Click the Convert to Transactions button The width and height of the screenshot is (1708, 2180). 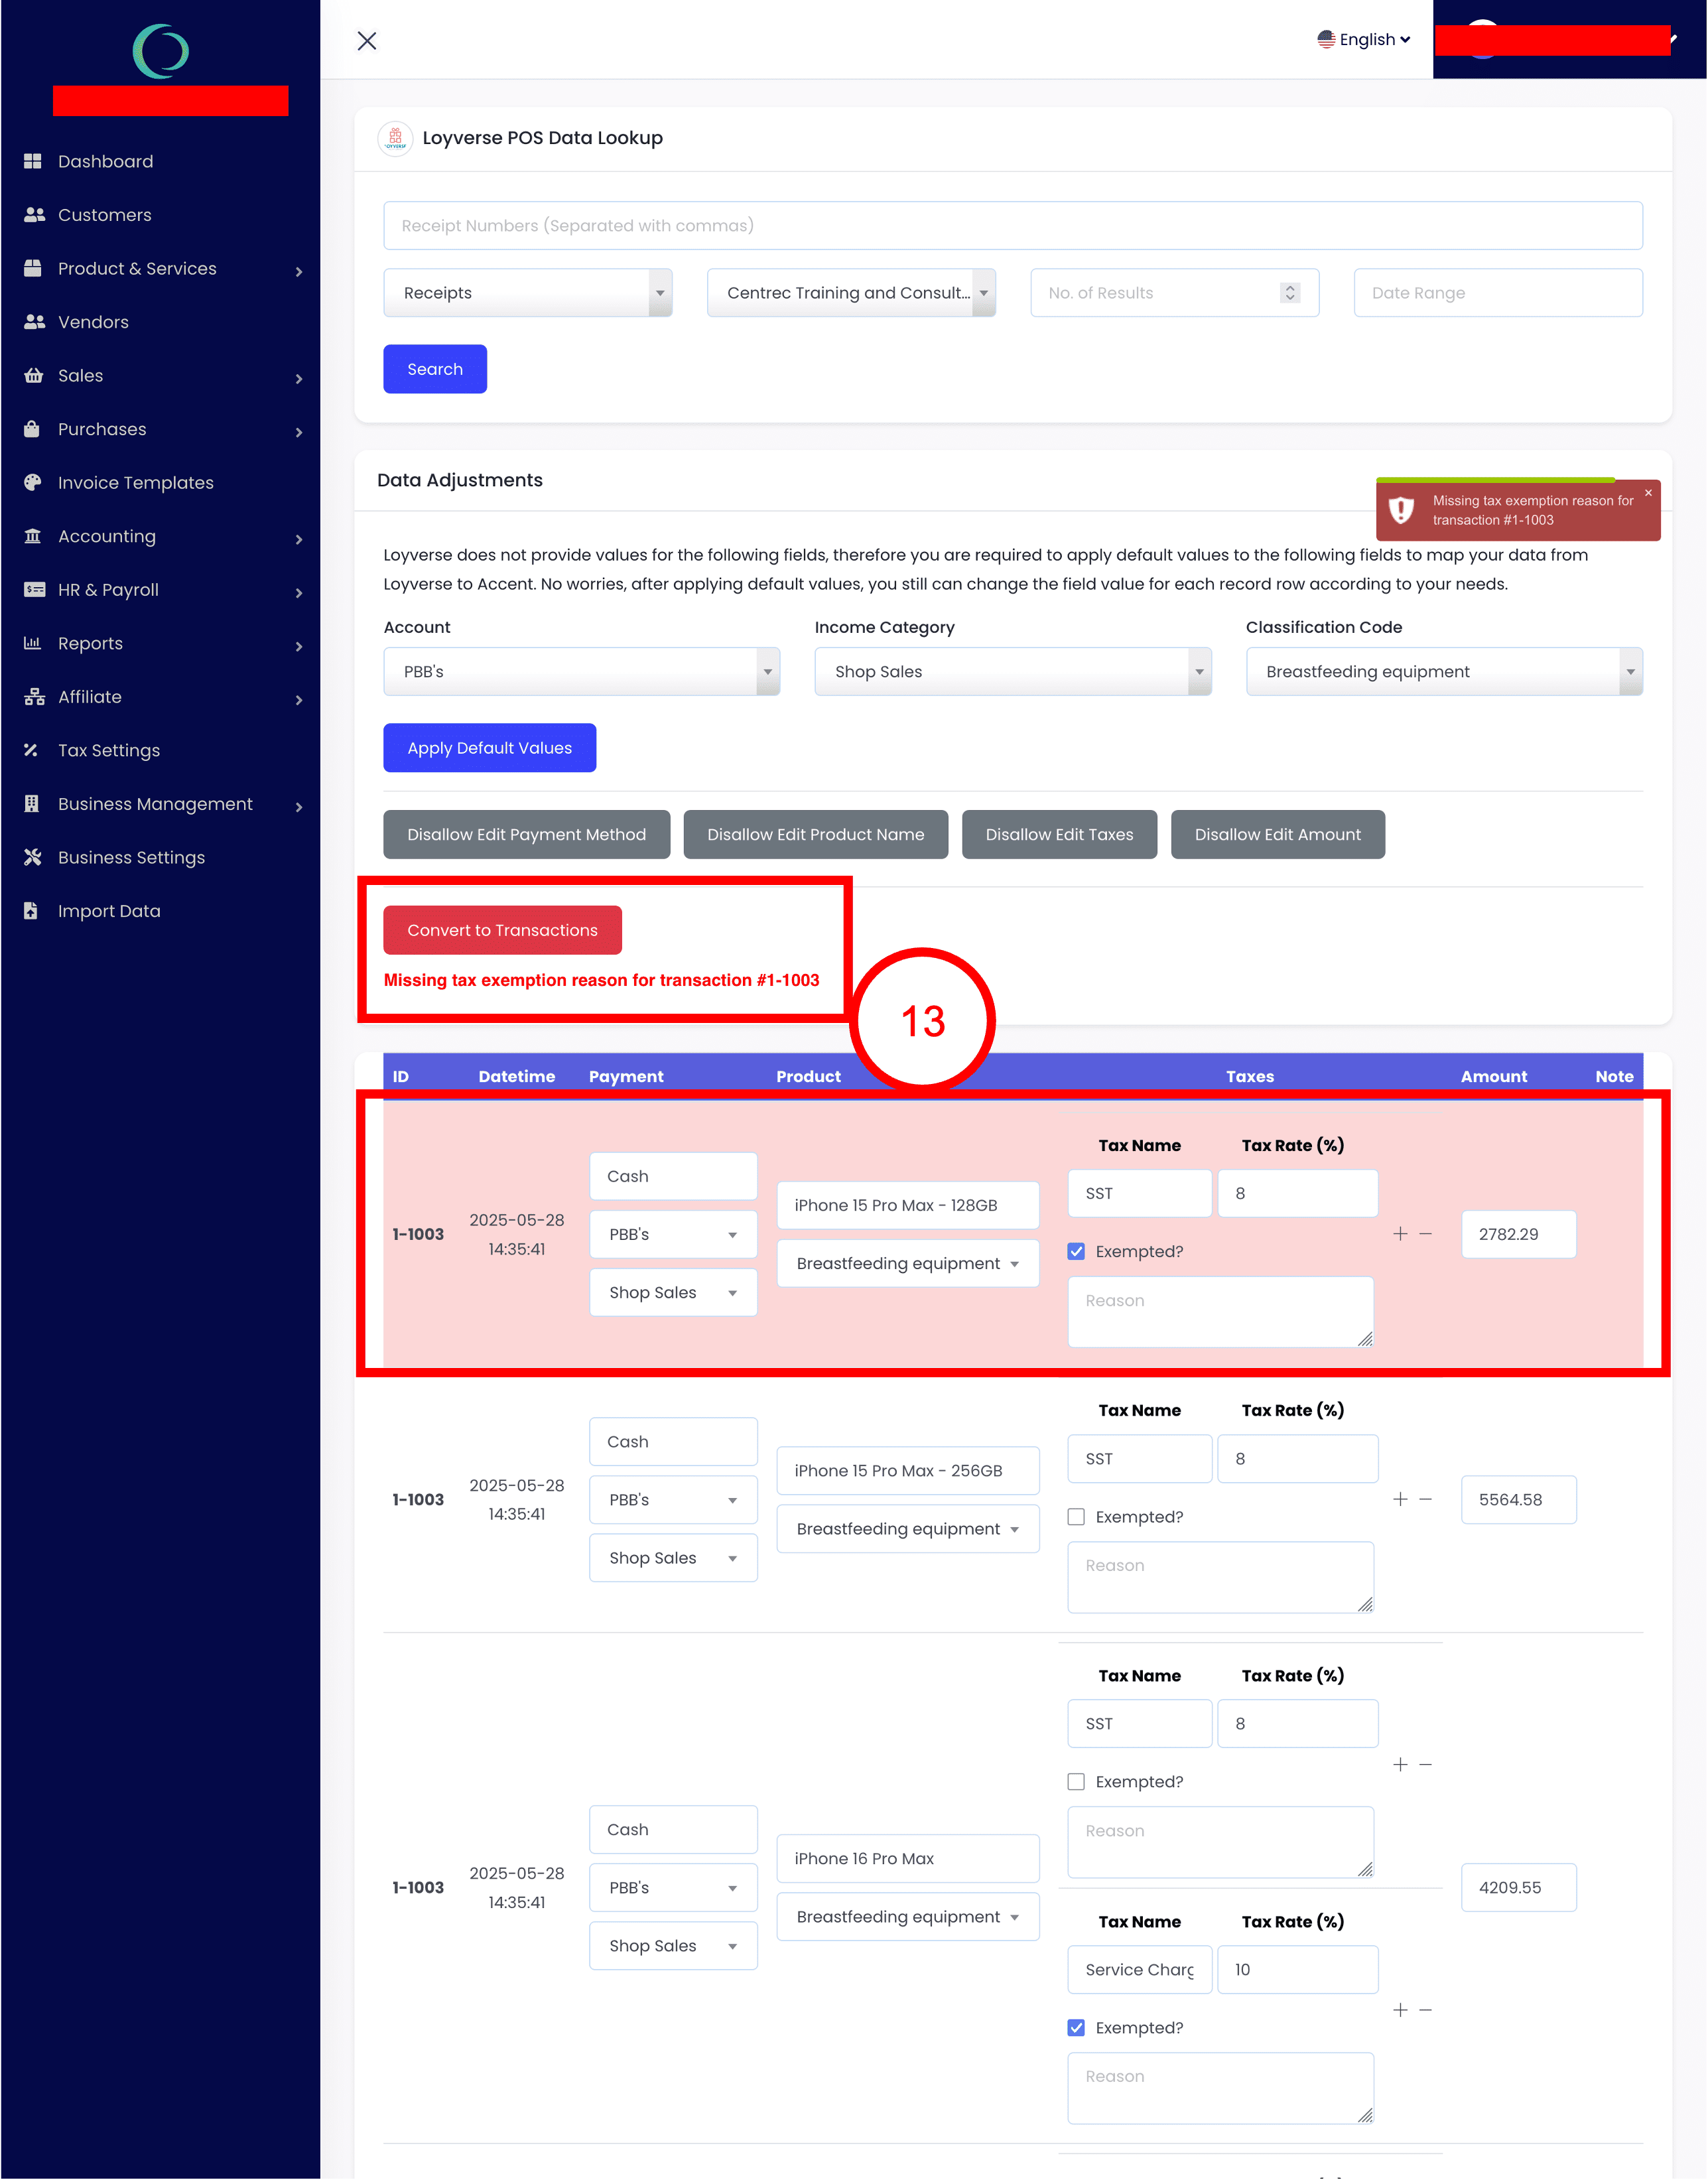502,930
